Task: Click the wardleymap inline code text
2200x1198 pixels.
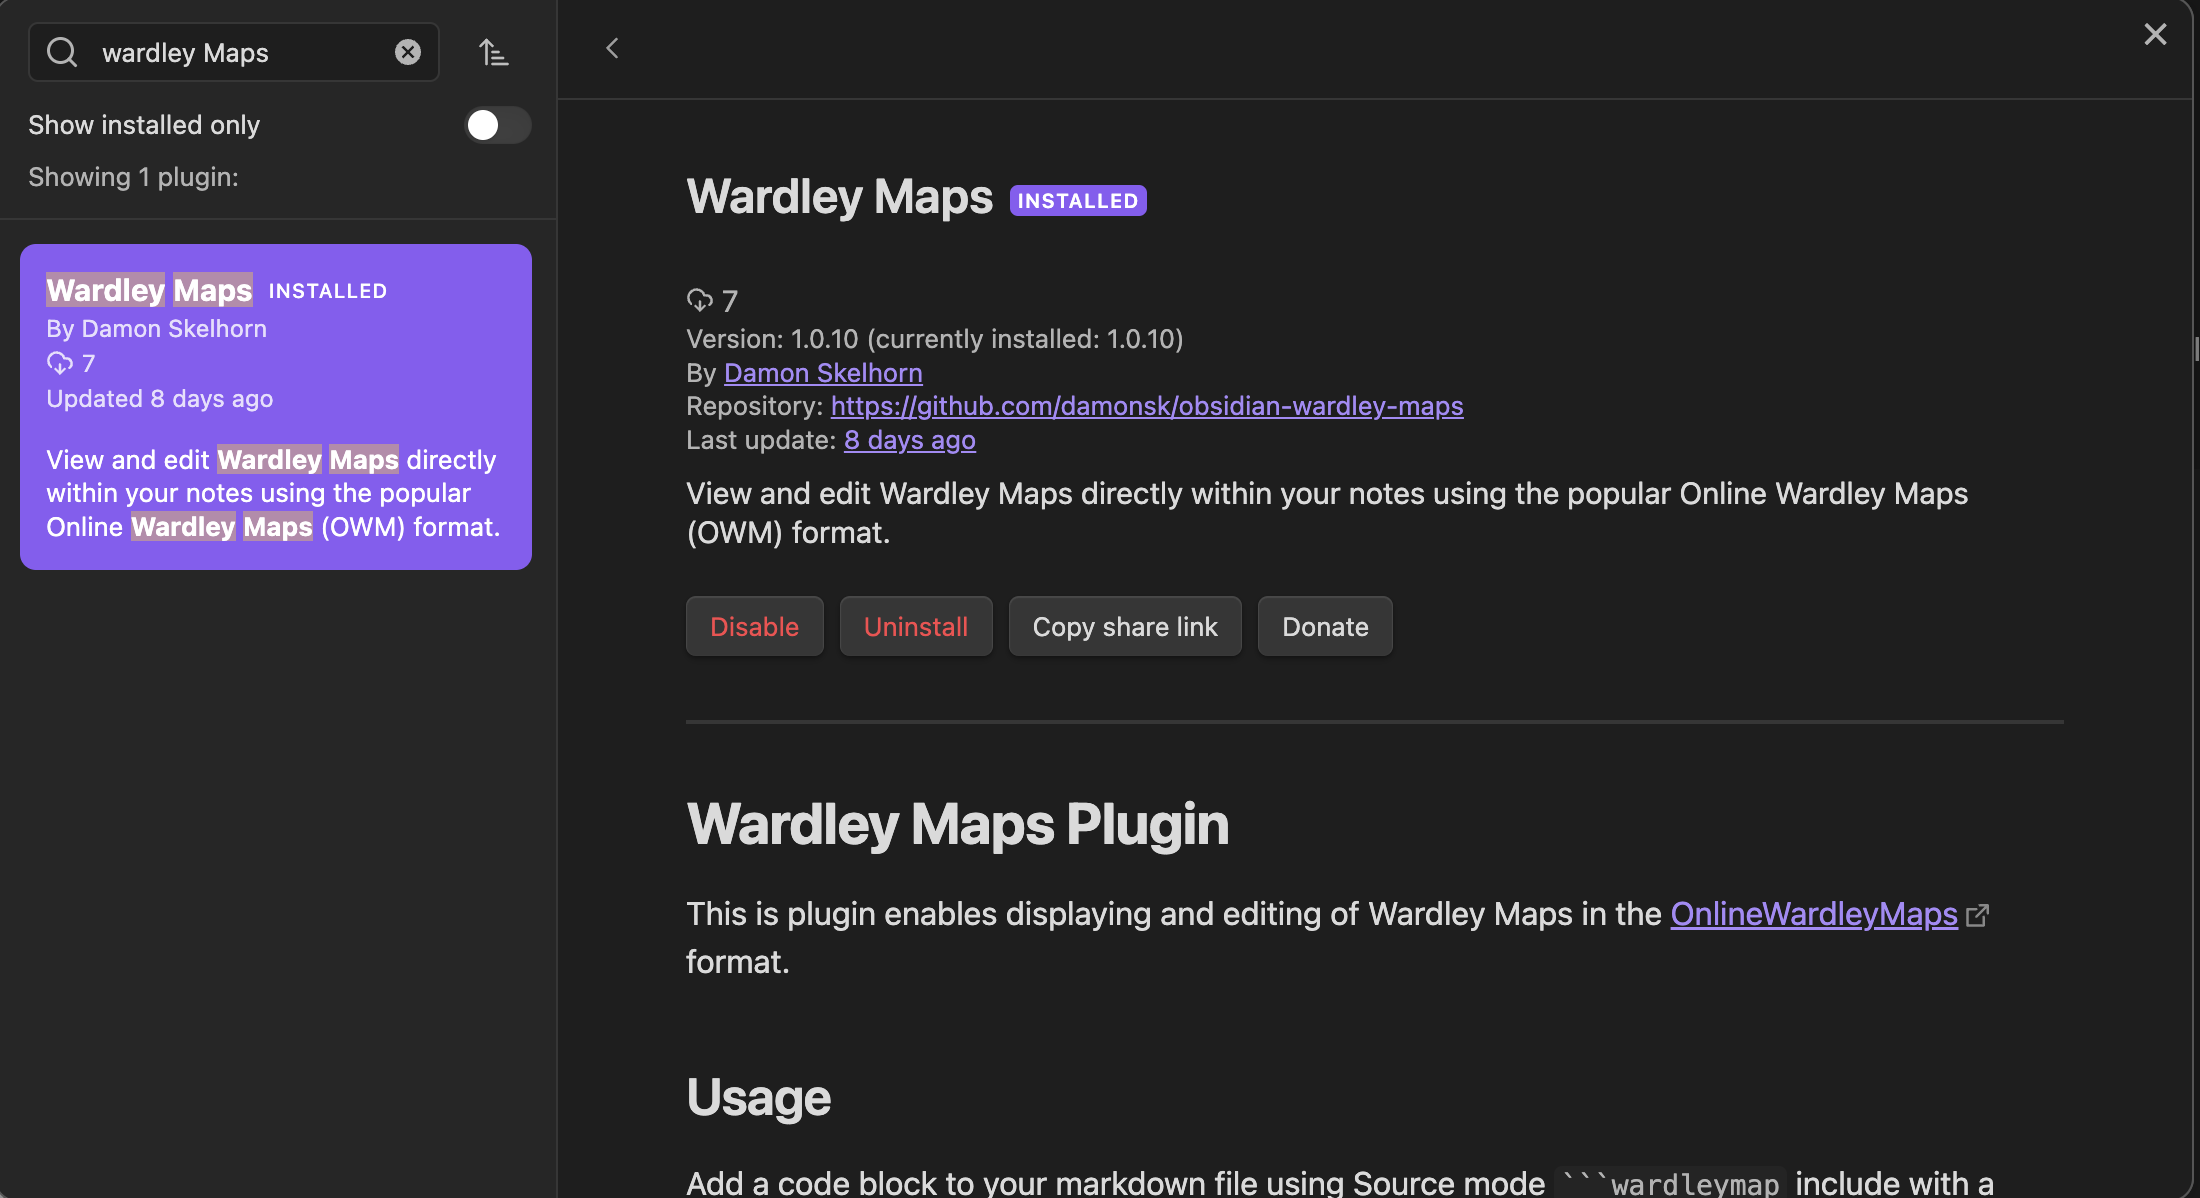Action: click(1673, 1183)
